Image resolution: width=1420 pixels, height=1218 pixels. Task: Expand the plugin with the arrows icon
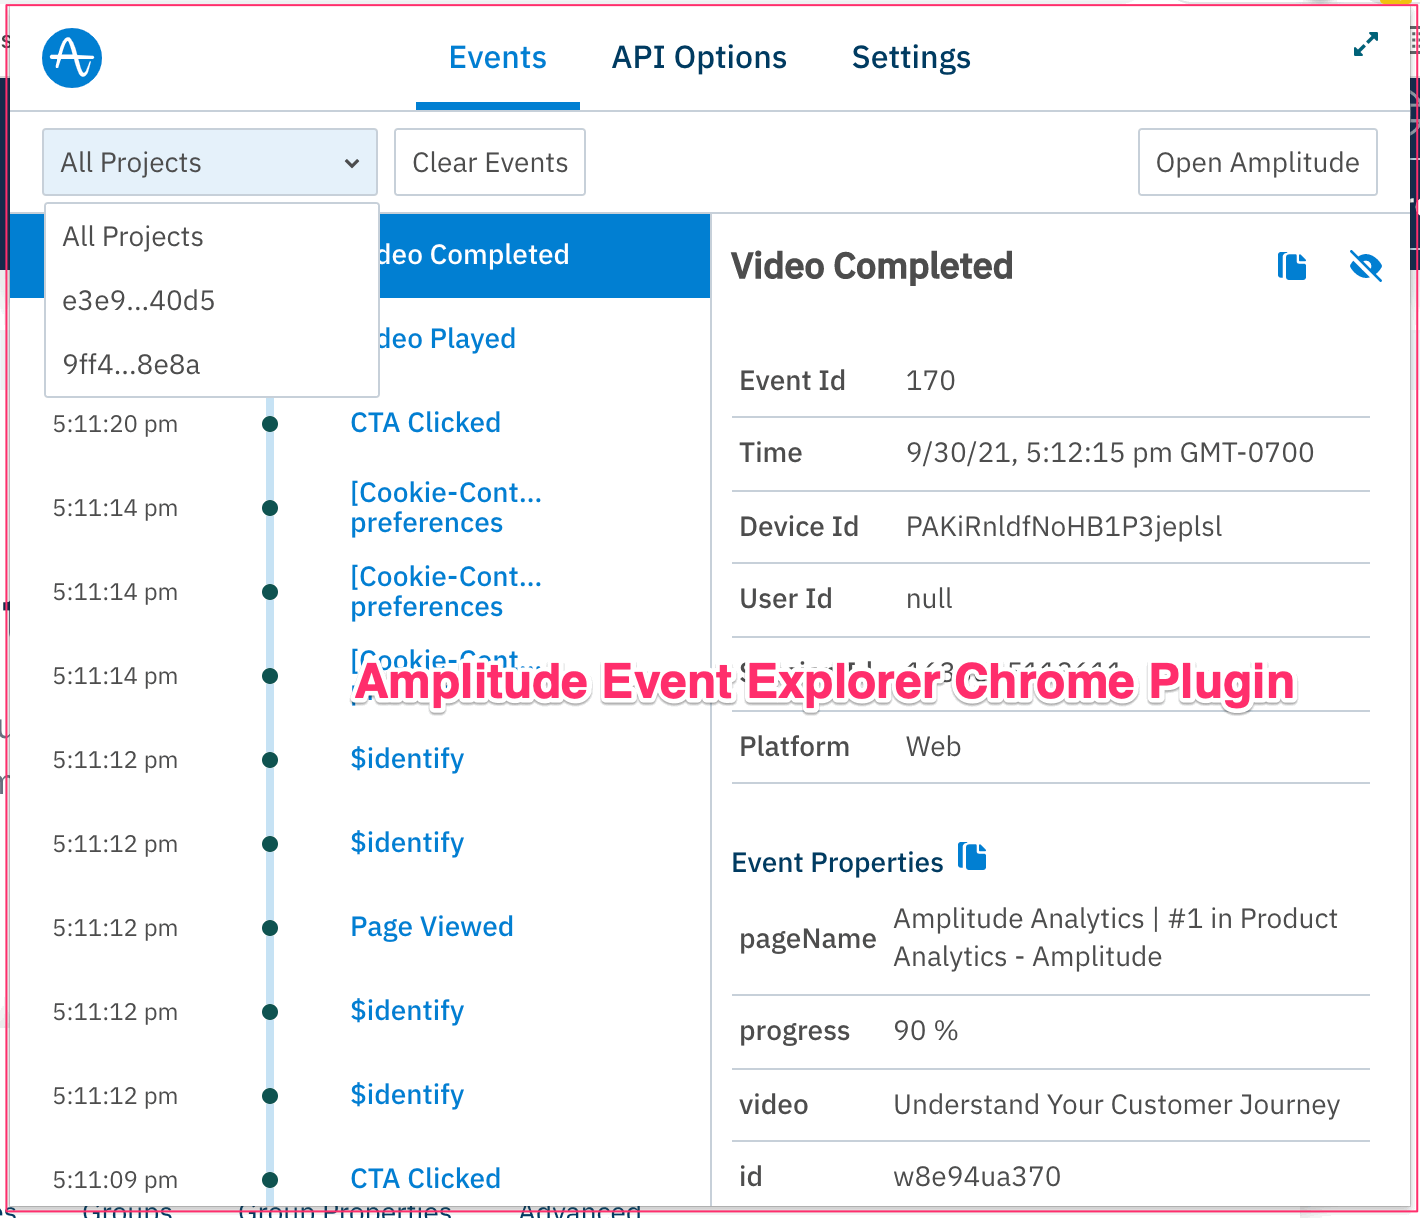coord(1365,45)
